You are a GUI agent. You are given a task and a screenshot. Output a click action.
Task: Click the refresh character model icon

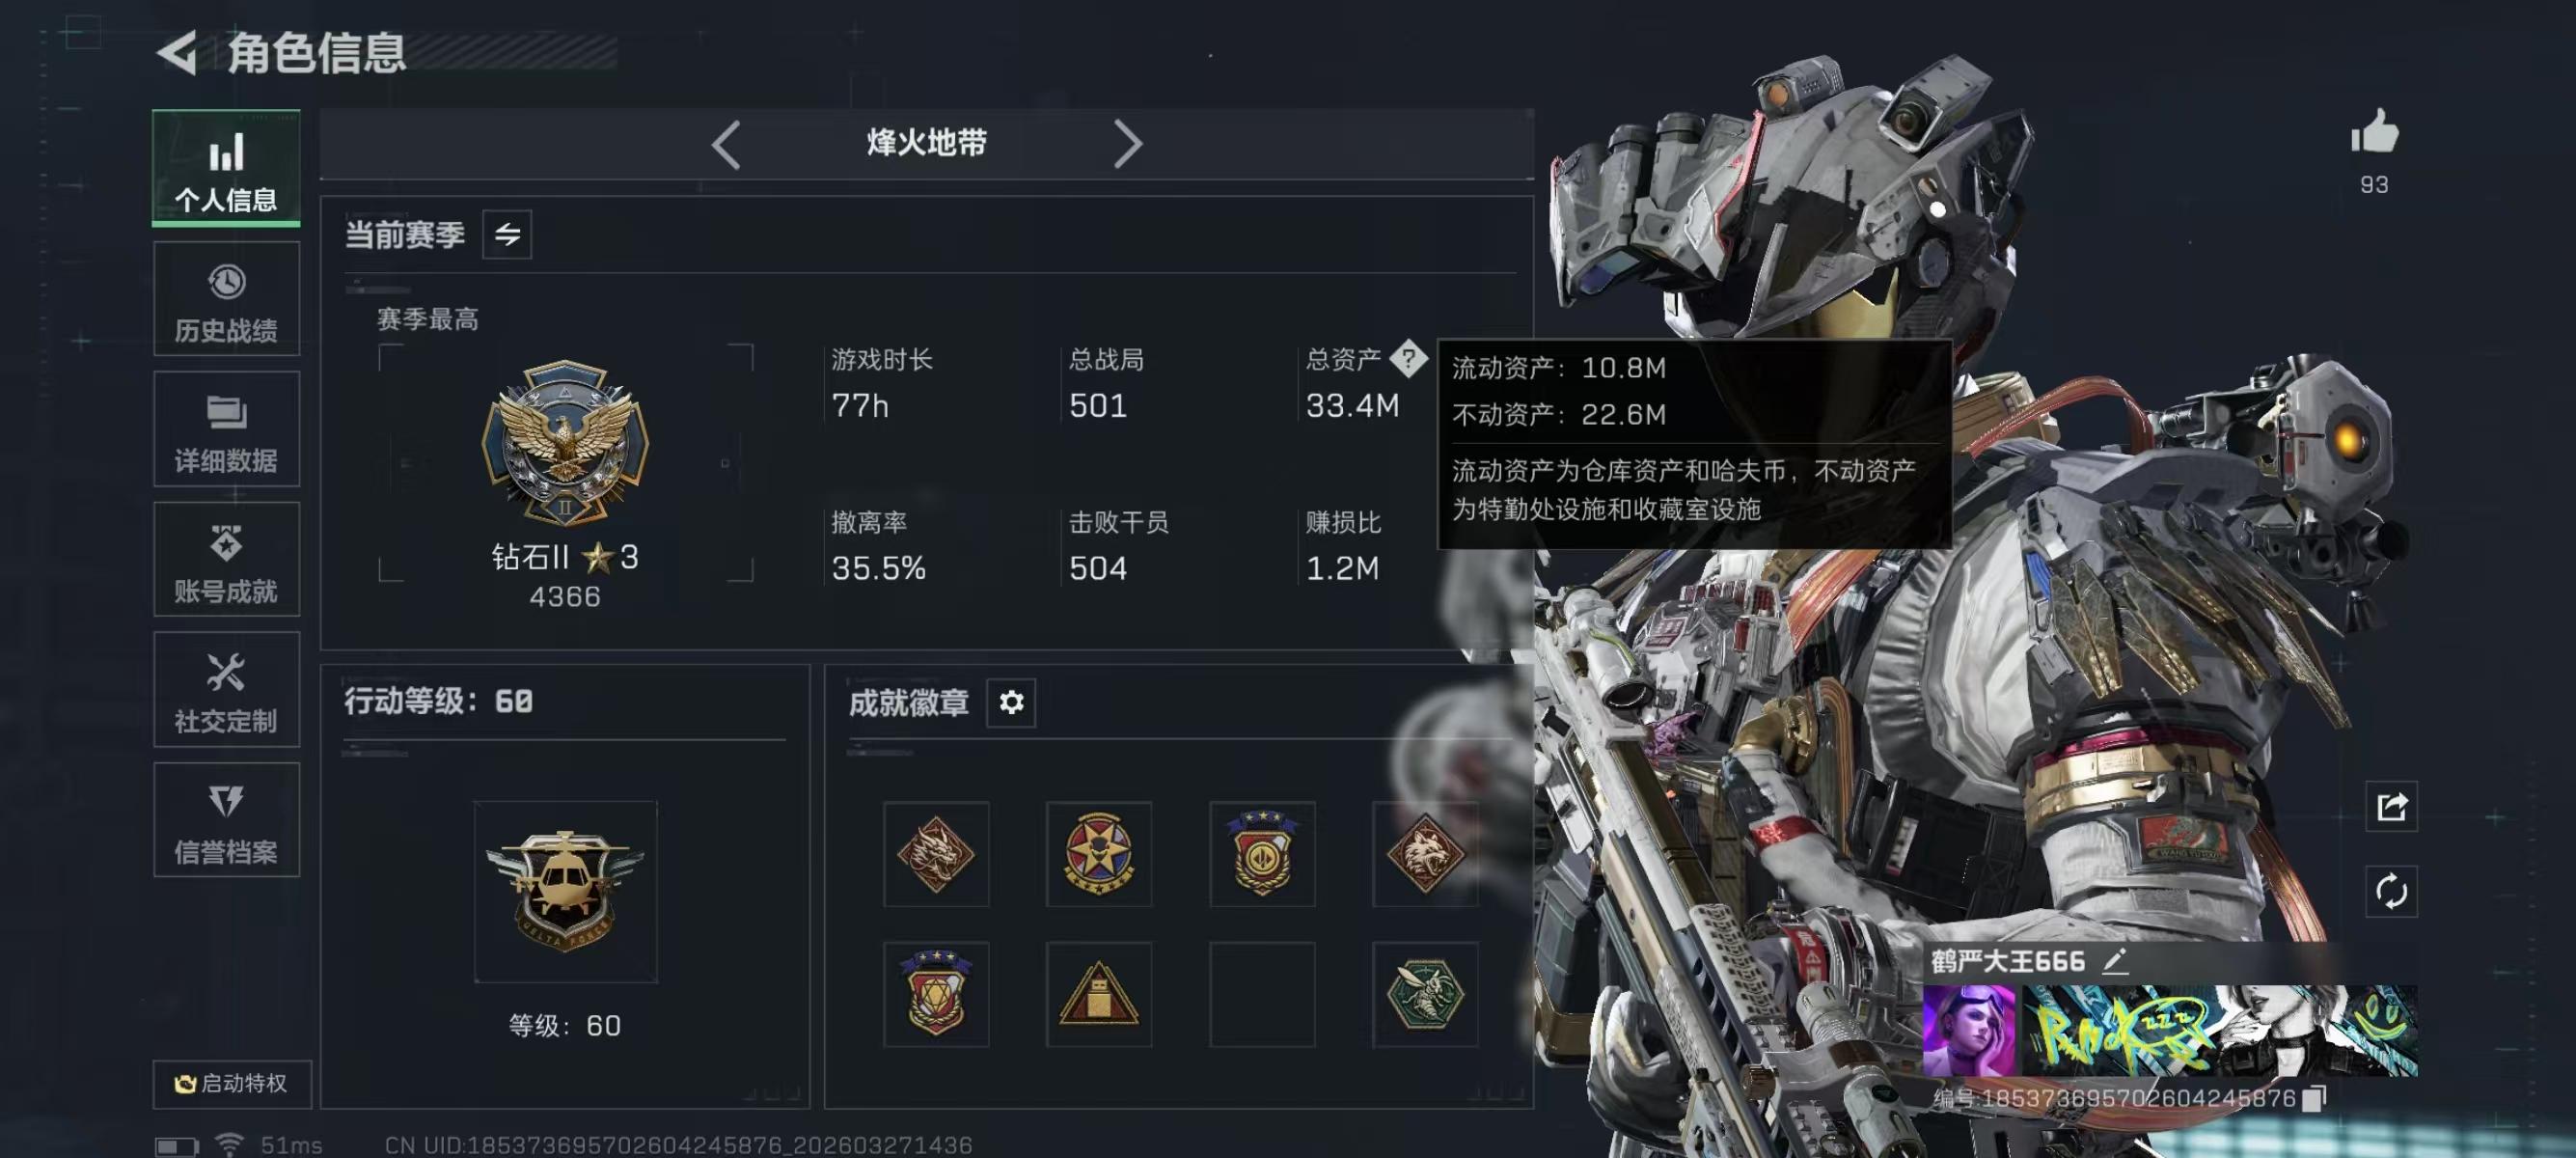(x=2391, y=891)
